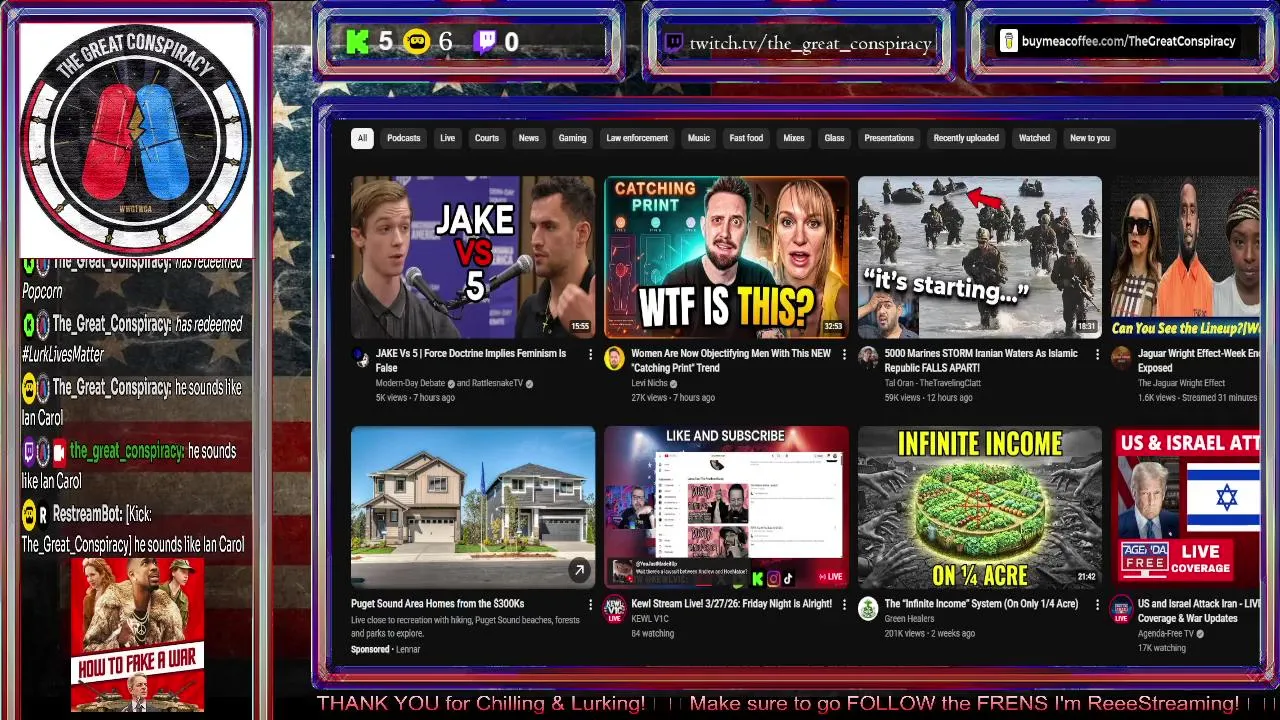Screen dimensions: 1280x720
Task: Click the yellow viewer counter icon
Action: pos(417,42)
